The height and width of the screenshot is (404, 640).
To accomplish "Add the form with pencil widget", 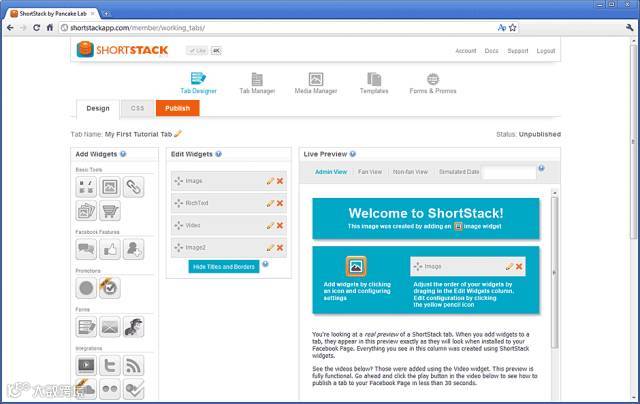I will click(x=86, y=326).
